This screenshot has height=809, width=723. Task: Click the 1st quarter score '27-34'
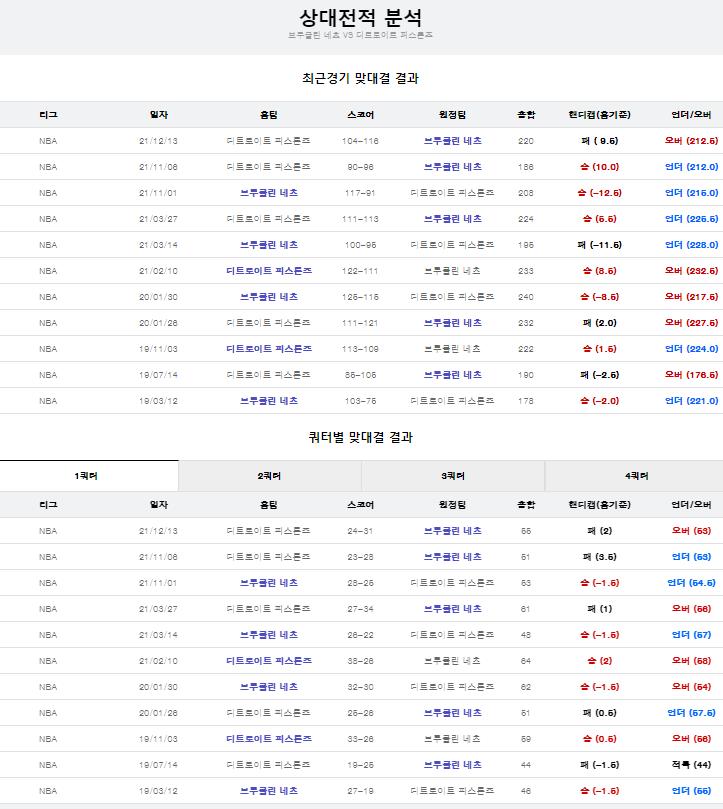(360, 609)
